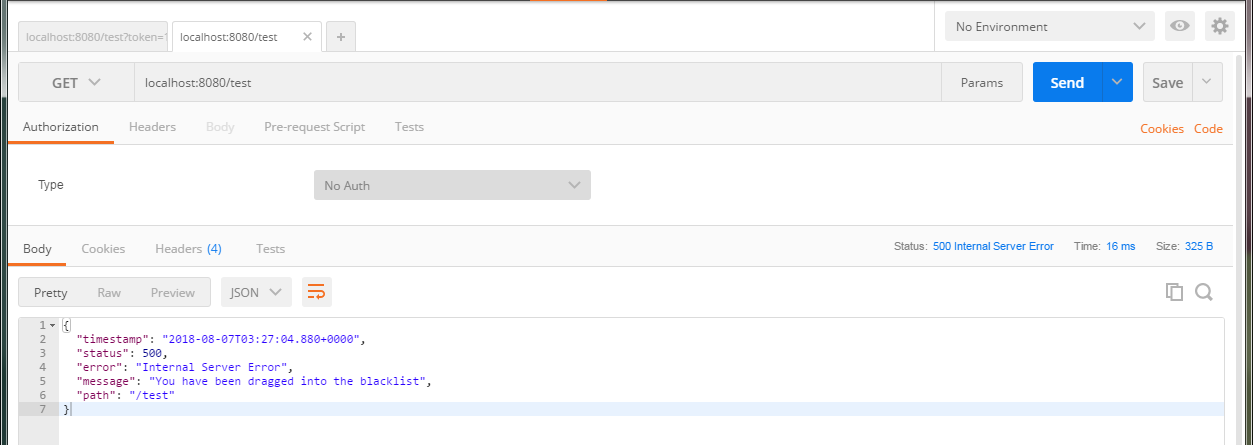The image size is (1253, 445).
Task: Close the localhost:8080/test tab
Action: point(307,37)
